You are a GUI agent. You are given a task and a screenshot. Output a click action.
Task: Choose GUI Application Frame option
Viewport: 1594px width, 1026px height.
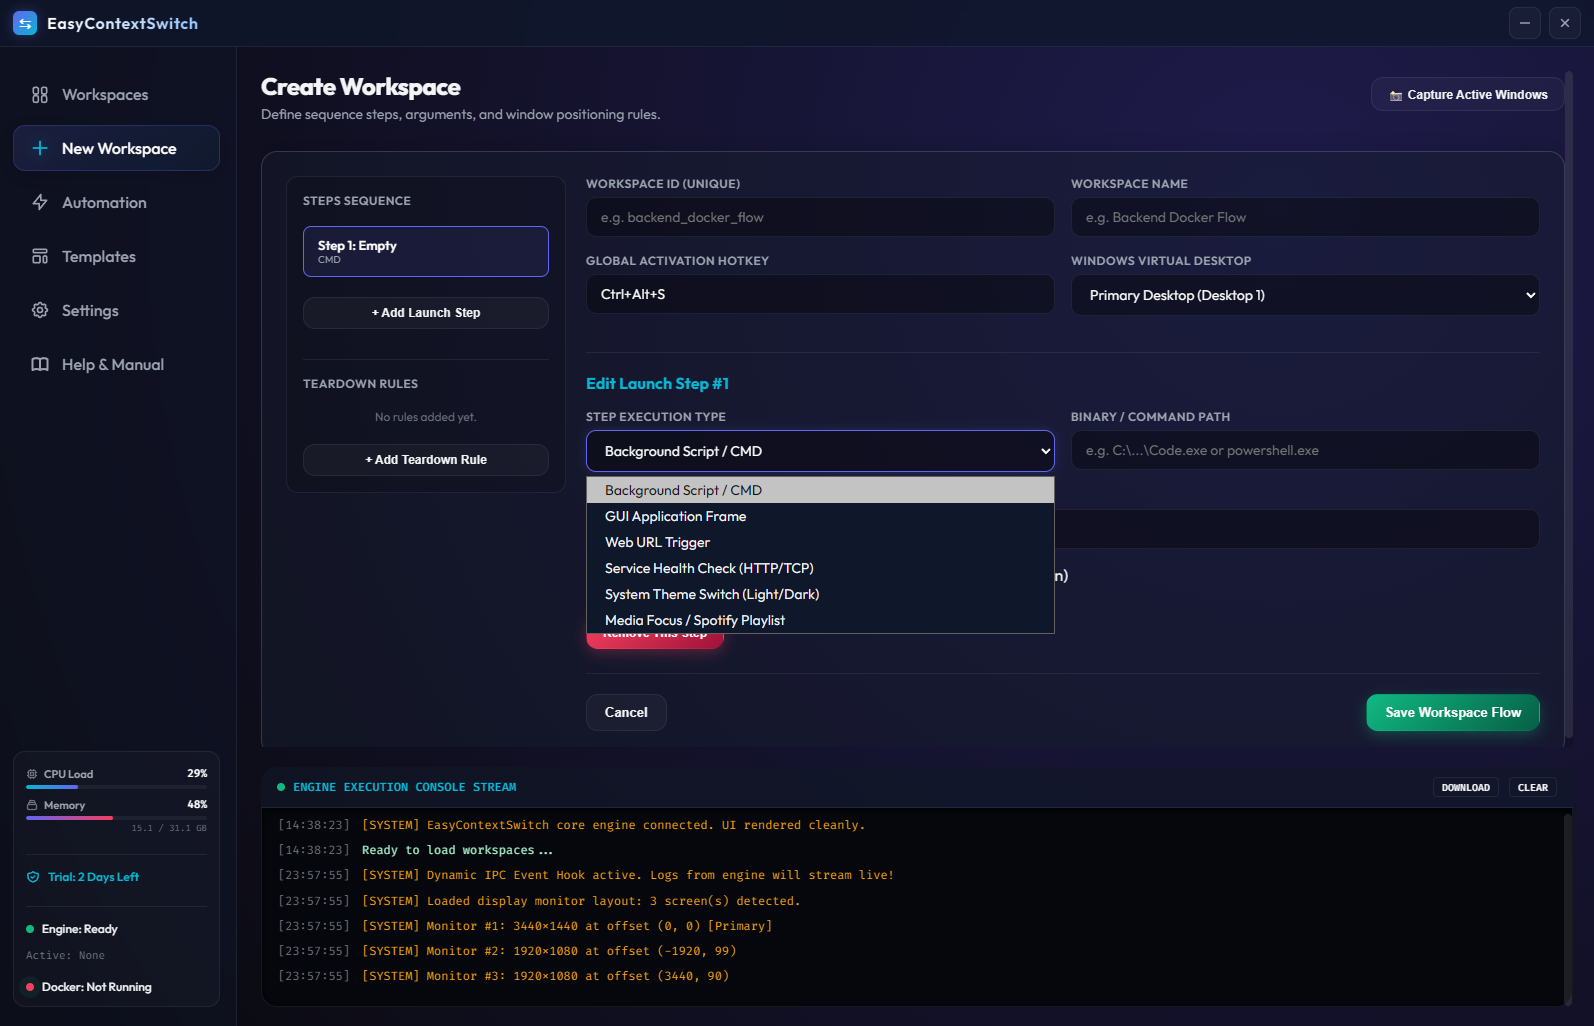(x=820, y=516)
